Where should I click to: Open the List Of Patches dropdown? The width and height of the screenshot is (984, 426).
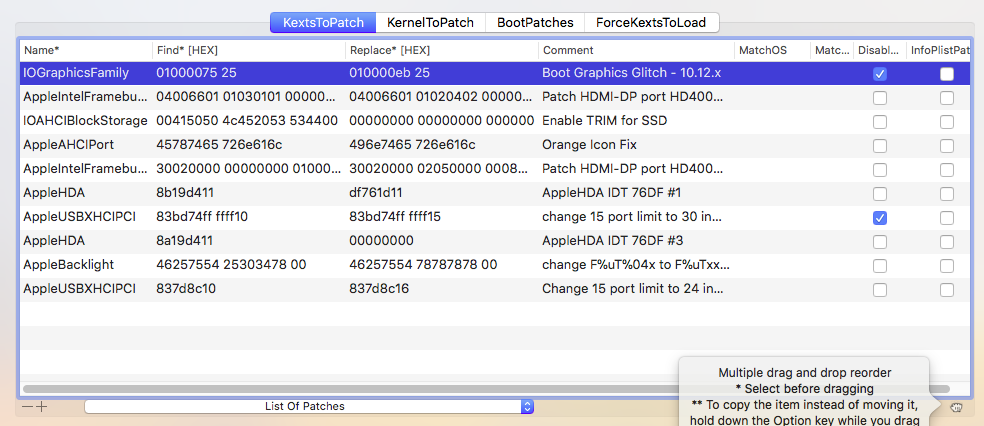tap(309, 406)
